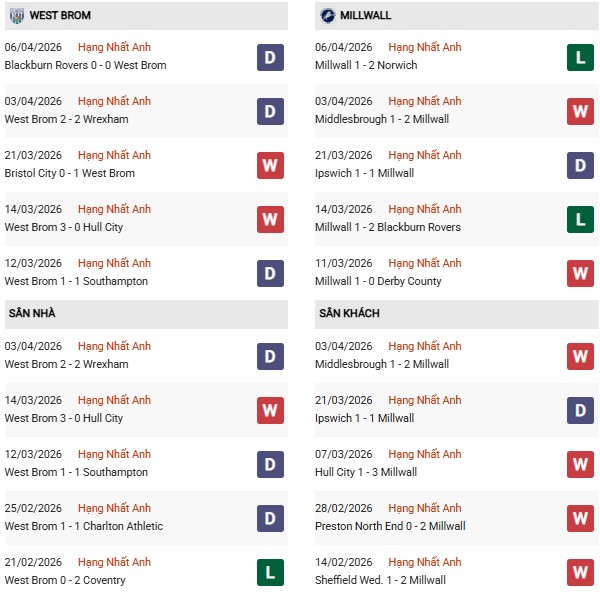
Task: Click the W badge for Derby County match
Action: pos(580,273)
